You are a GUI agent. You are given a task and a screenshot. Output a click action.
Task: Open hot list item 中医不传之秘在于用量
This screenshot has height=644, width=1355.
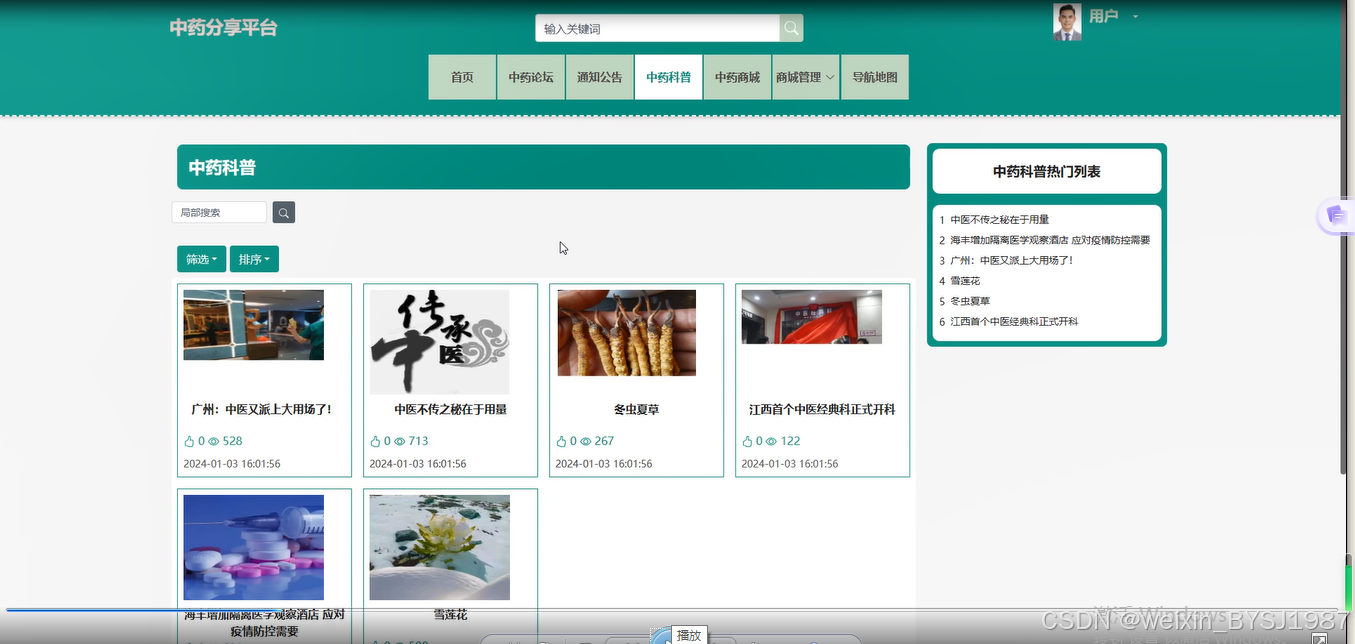[999, 219]
